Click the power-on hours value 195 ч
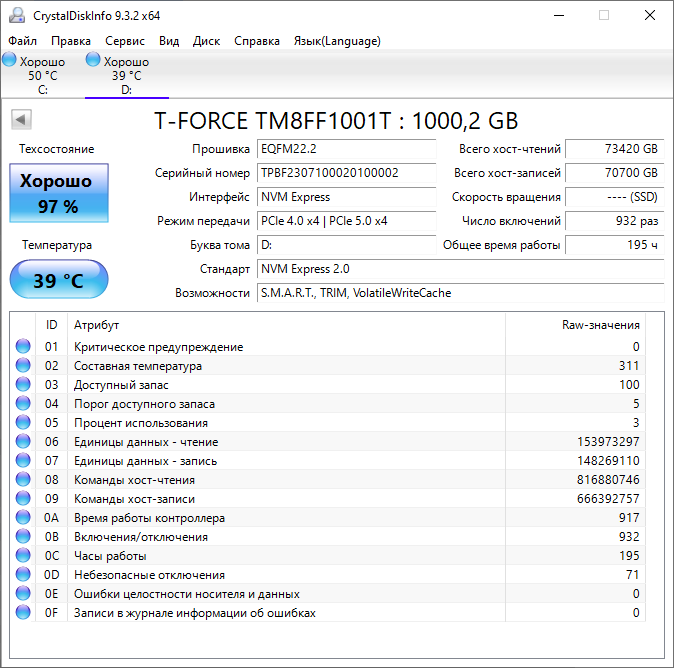This screenshot has width=674, height=668. 615,245
